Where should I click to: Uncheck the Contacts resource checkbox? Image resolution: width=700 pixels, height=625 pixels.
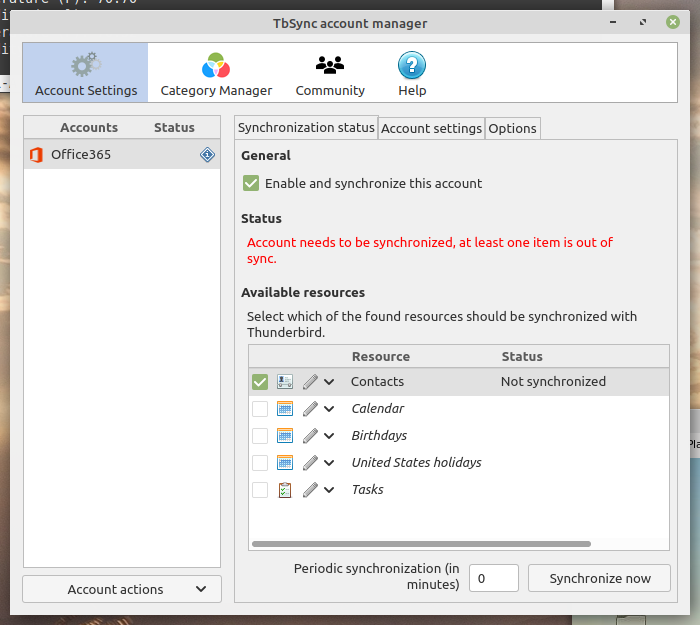(x=260, y=382)
